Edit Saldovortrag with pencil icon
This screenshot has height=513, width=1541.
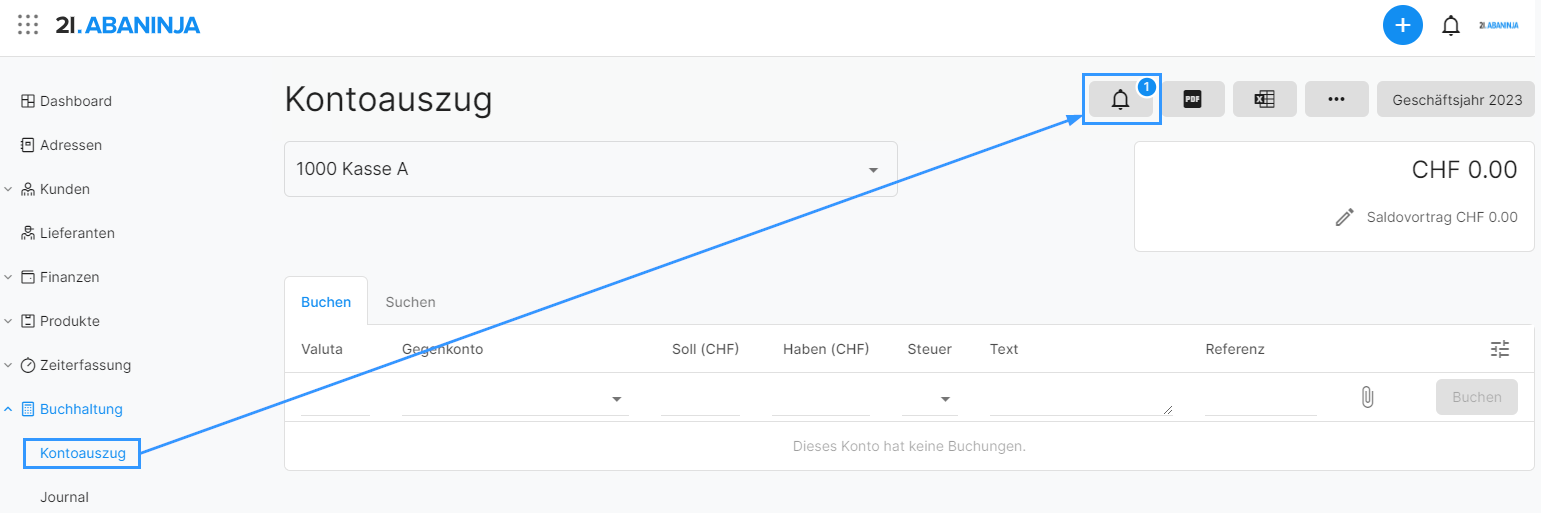pos(1345,217)
